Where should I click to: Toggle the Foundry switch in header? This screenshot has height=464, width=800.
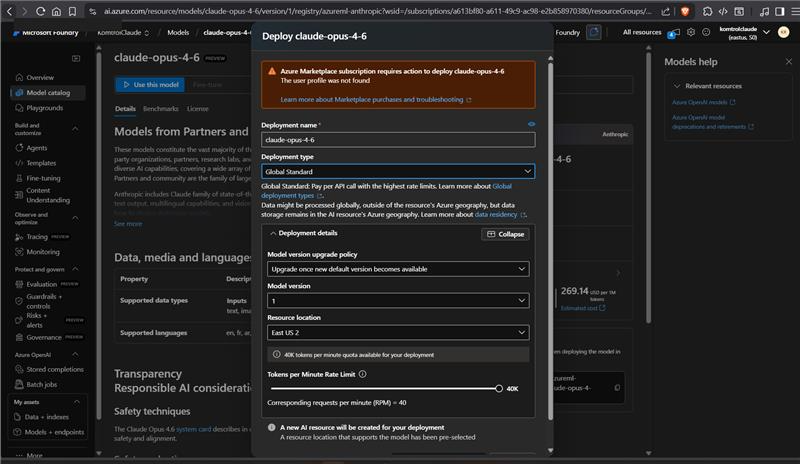pos(593,32)
